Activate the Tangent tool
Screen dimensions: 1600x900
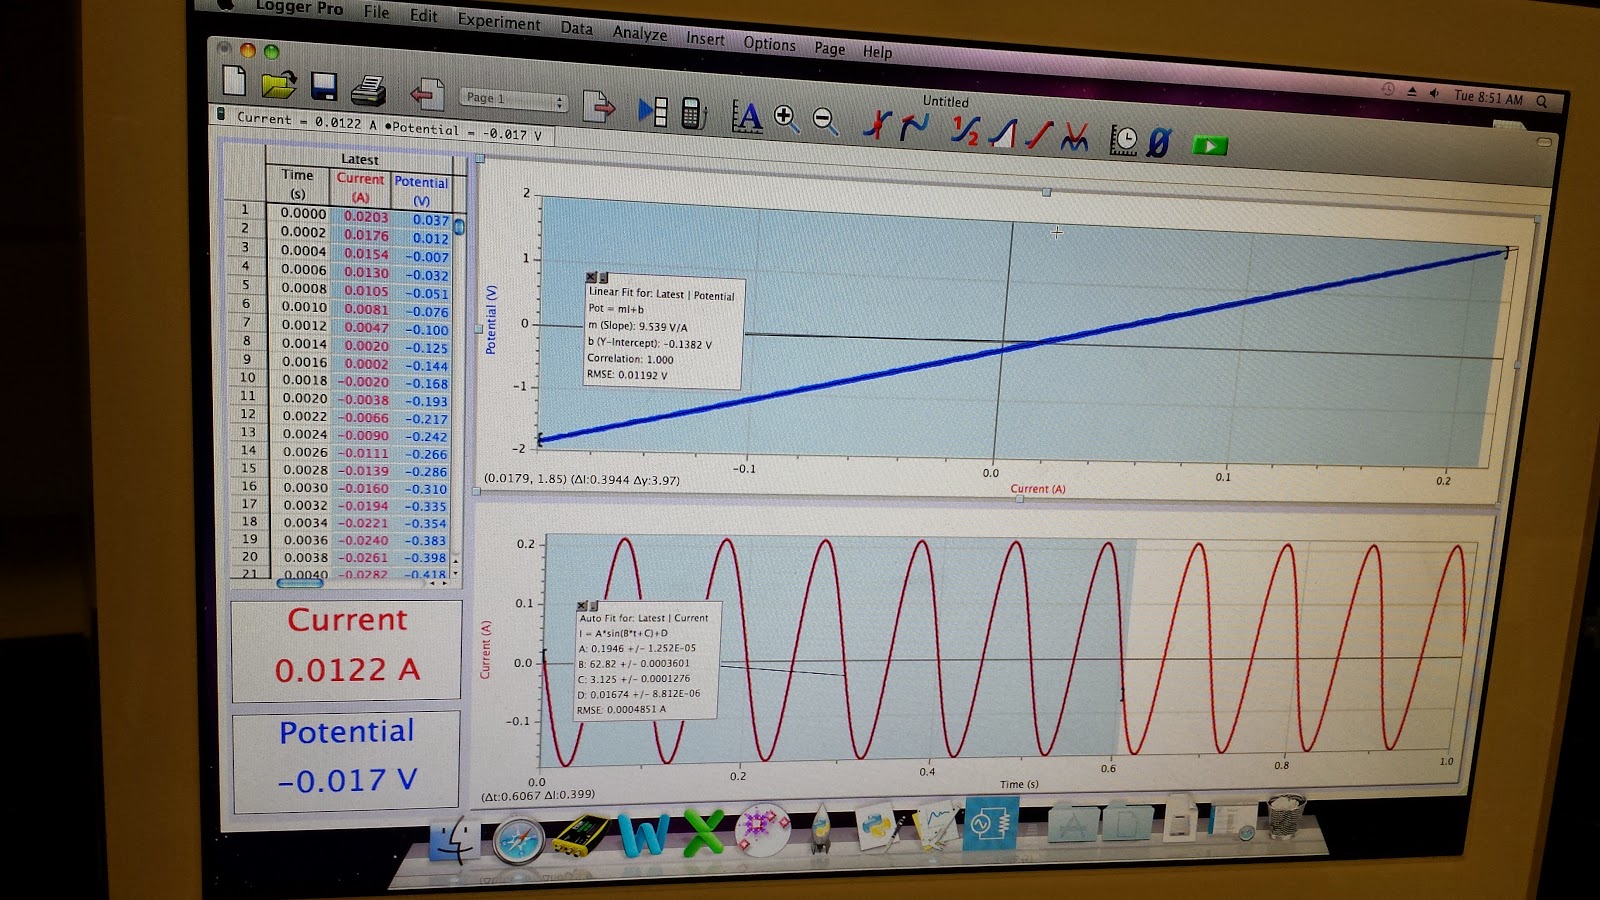[x=914, y=127]
